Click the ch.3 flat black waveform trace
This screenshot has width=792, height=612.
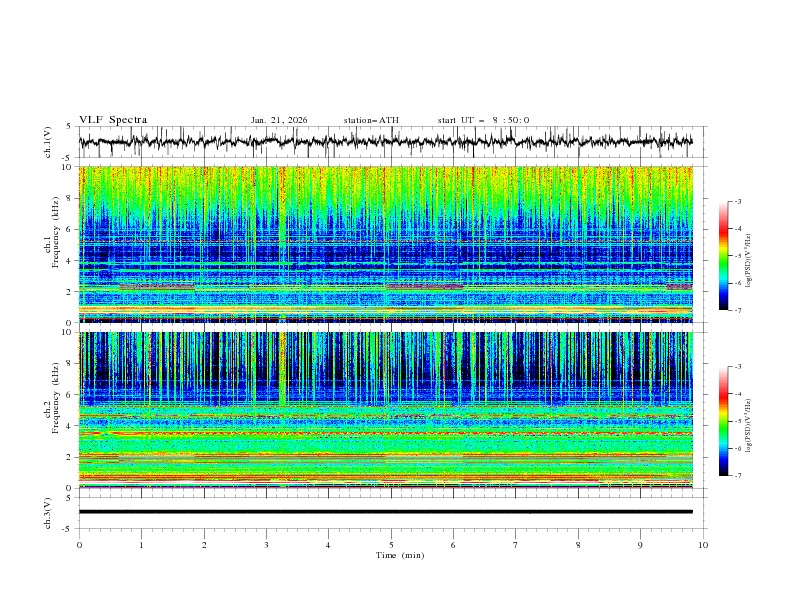385,512
